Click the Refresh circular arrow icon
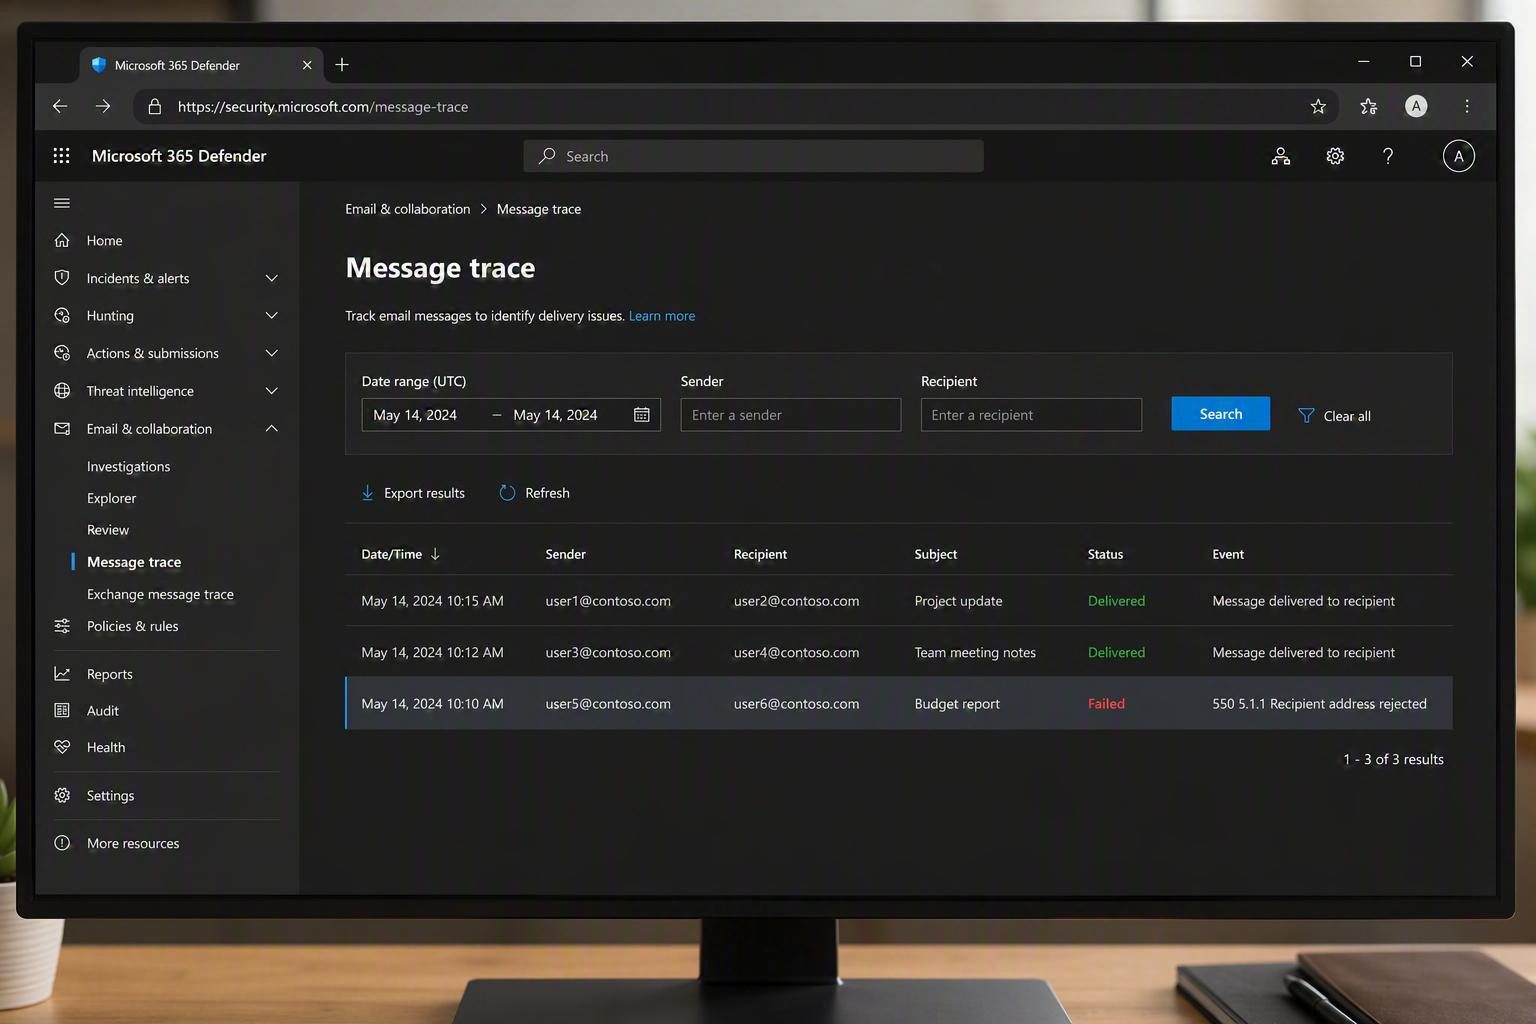 507,493
